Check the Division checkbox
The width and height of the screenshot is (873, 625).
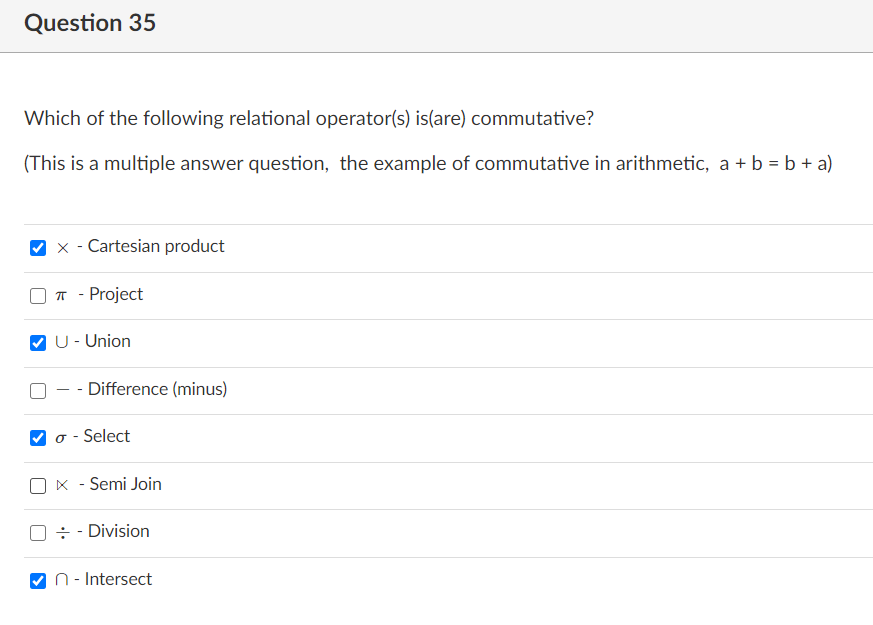38,533
